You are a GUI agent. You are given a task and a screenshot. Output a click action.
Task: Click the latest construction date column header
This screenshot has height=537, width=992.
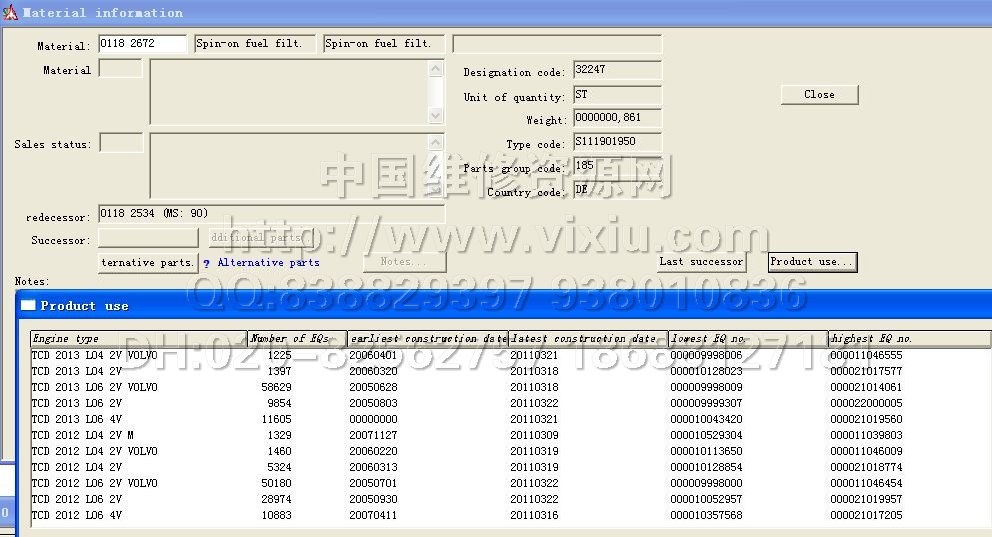click(x=587, y=339)
